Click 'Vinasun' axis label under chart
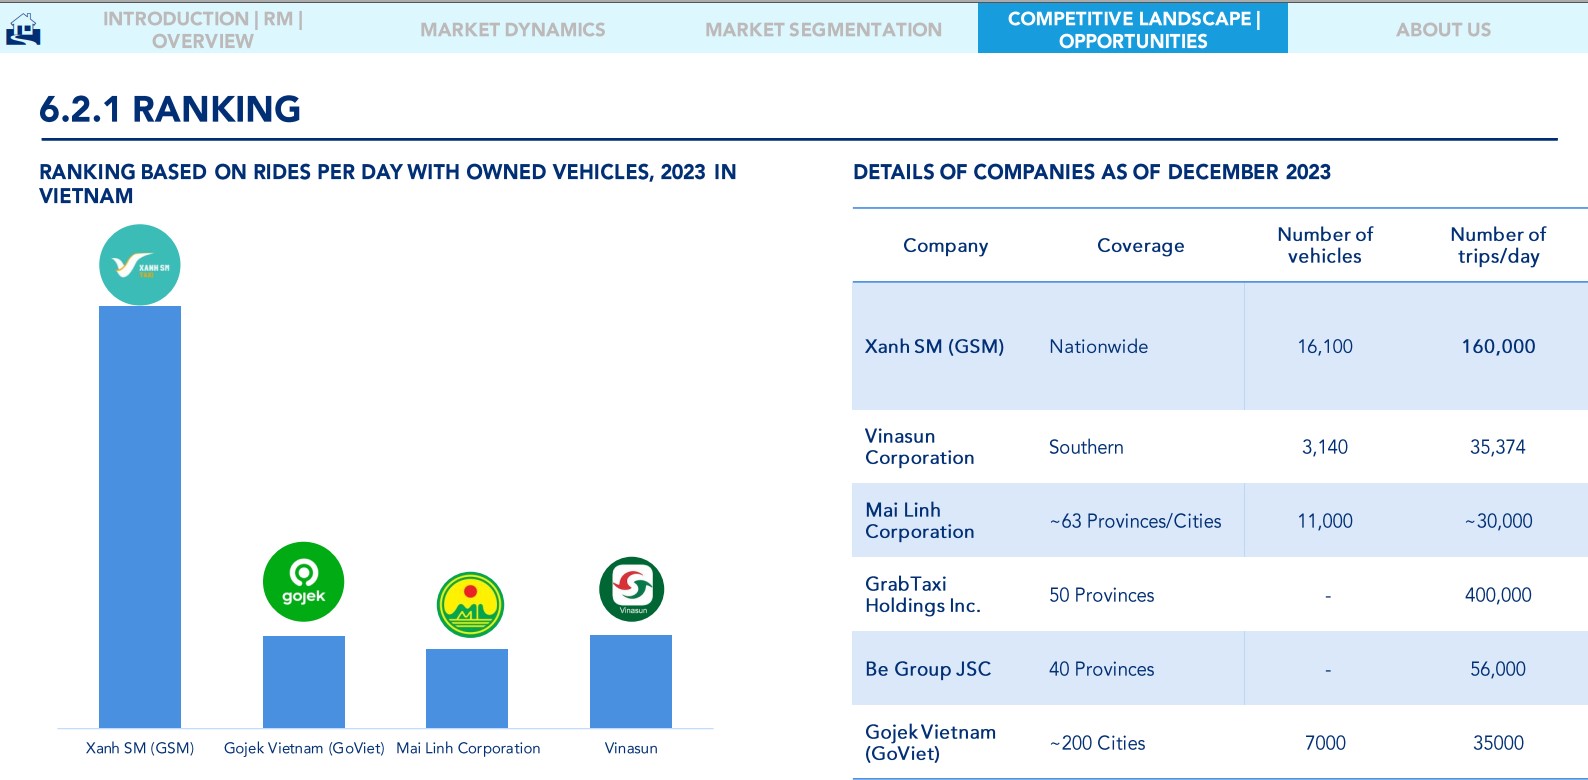 [x=631, y=748]
